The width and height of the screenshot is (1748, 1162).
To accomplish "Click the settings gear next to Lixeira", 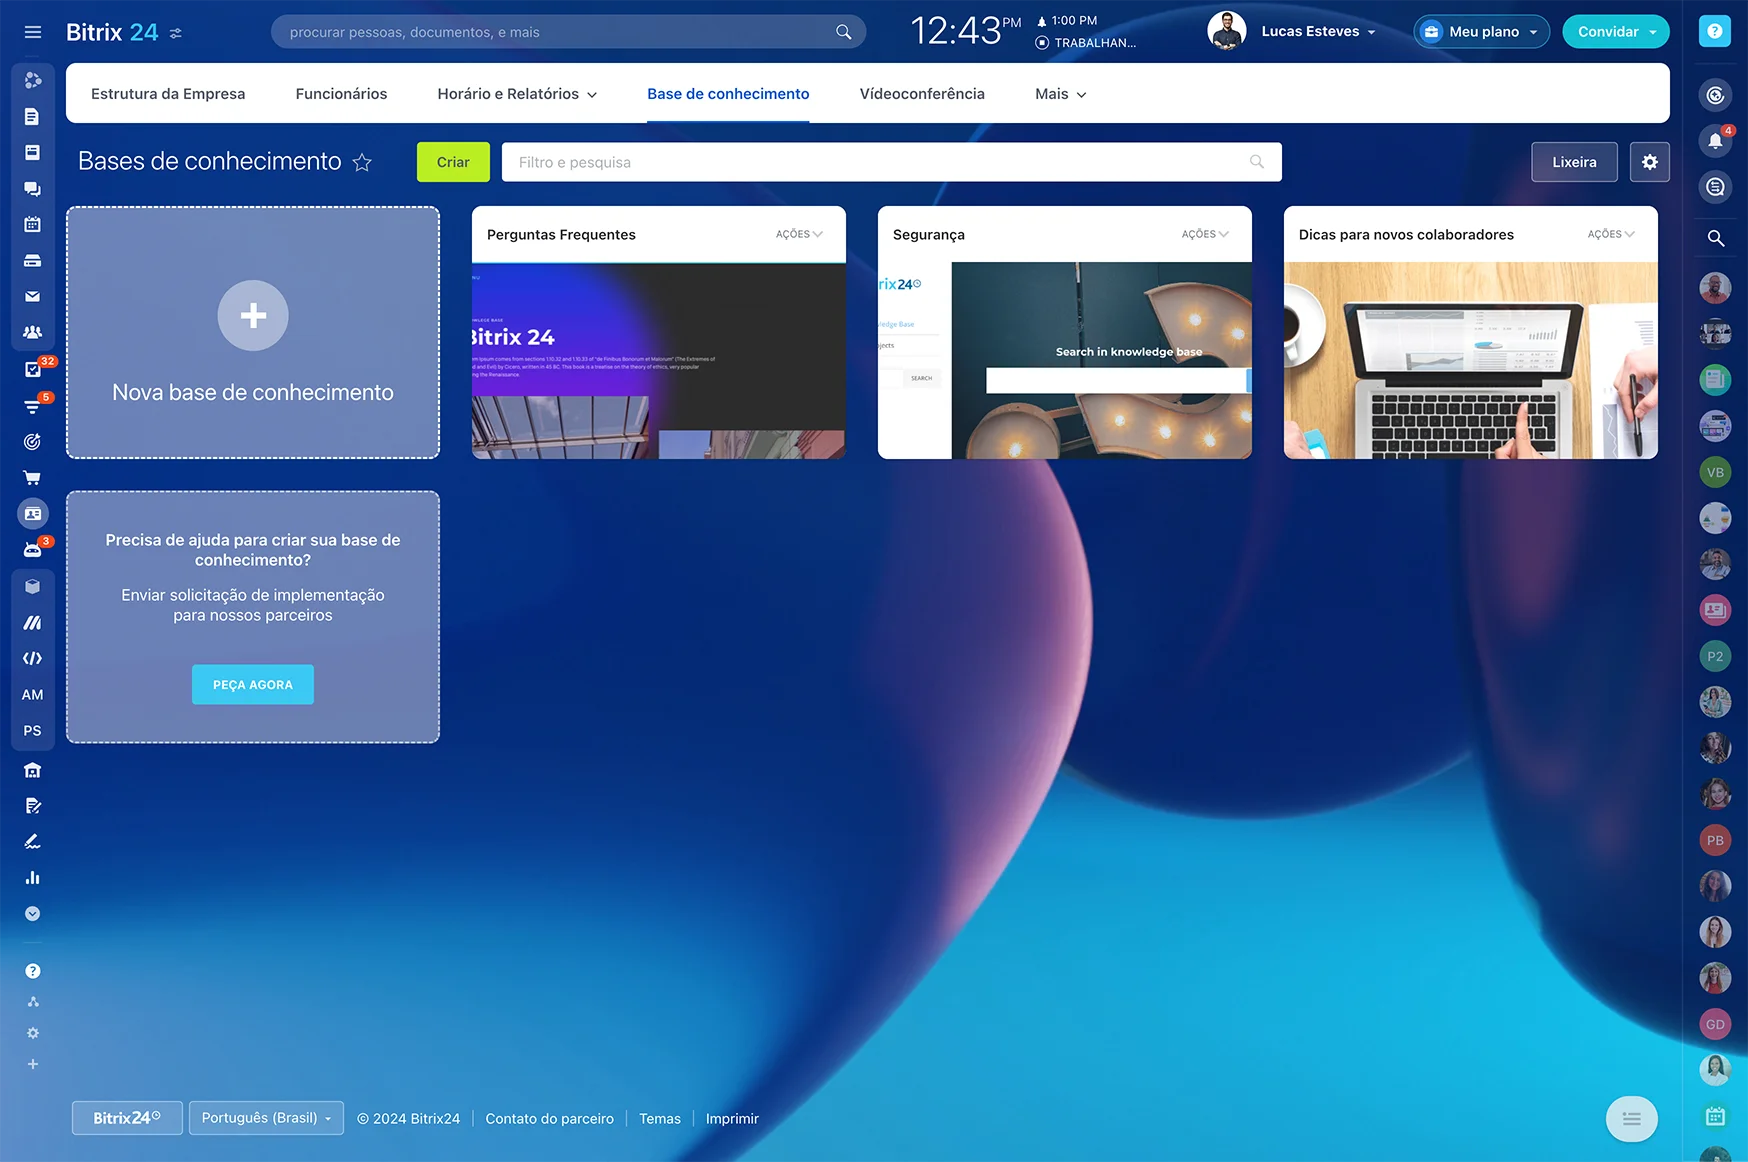I will pyautogui.click(x=1649, y=162).
